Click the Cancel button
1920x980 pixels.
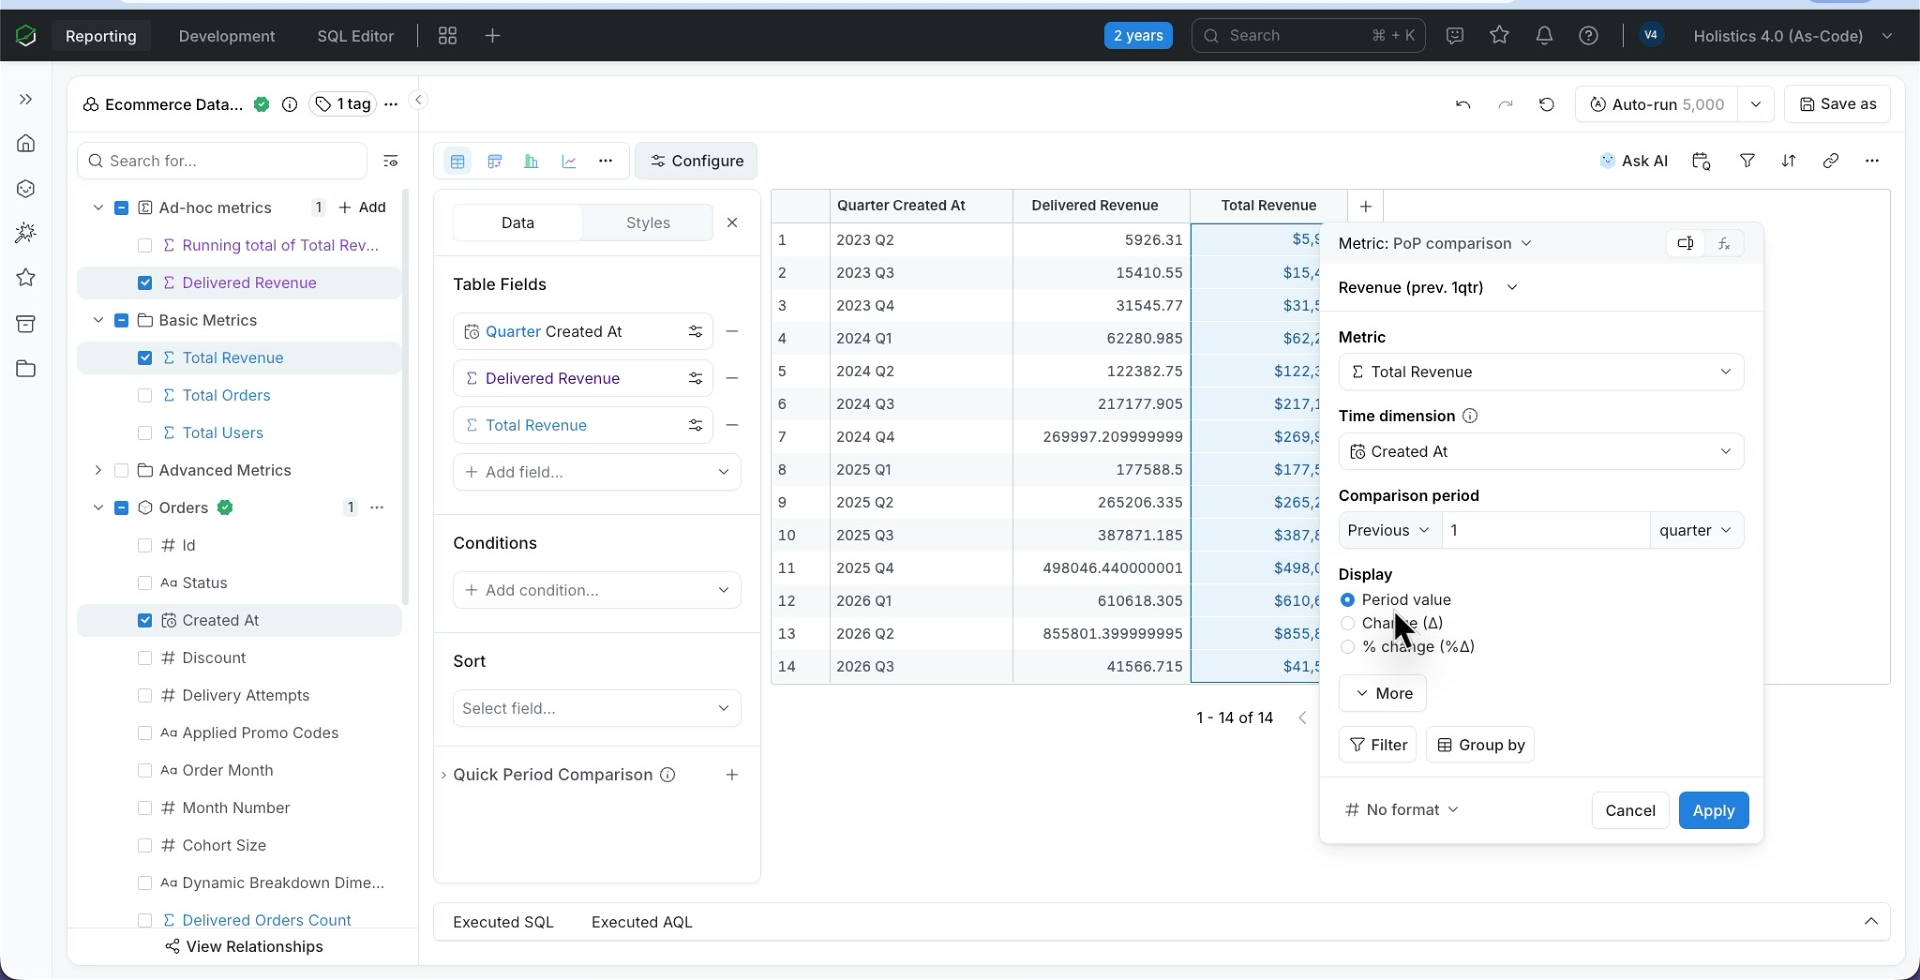(x=1630, y=811)
